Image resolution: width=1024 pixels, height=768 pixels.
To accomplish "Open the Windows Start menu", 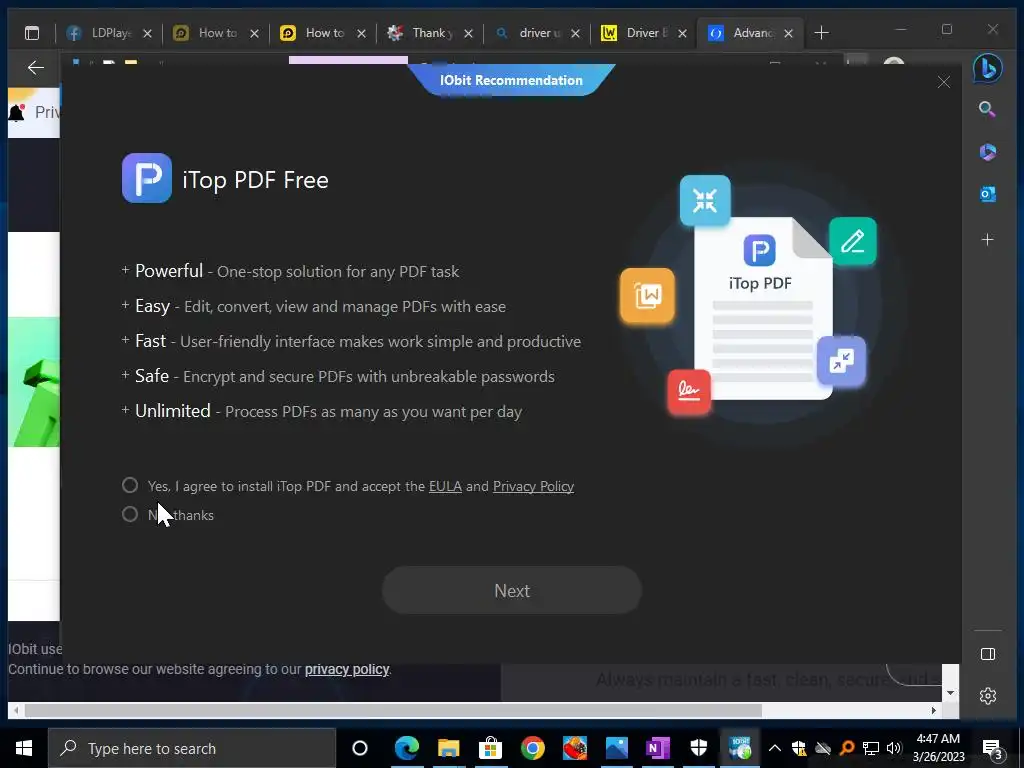I will [24, 748].
